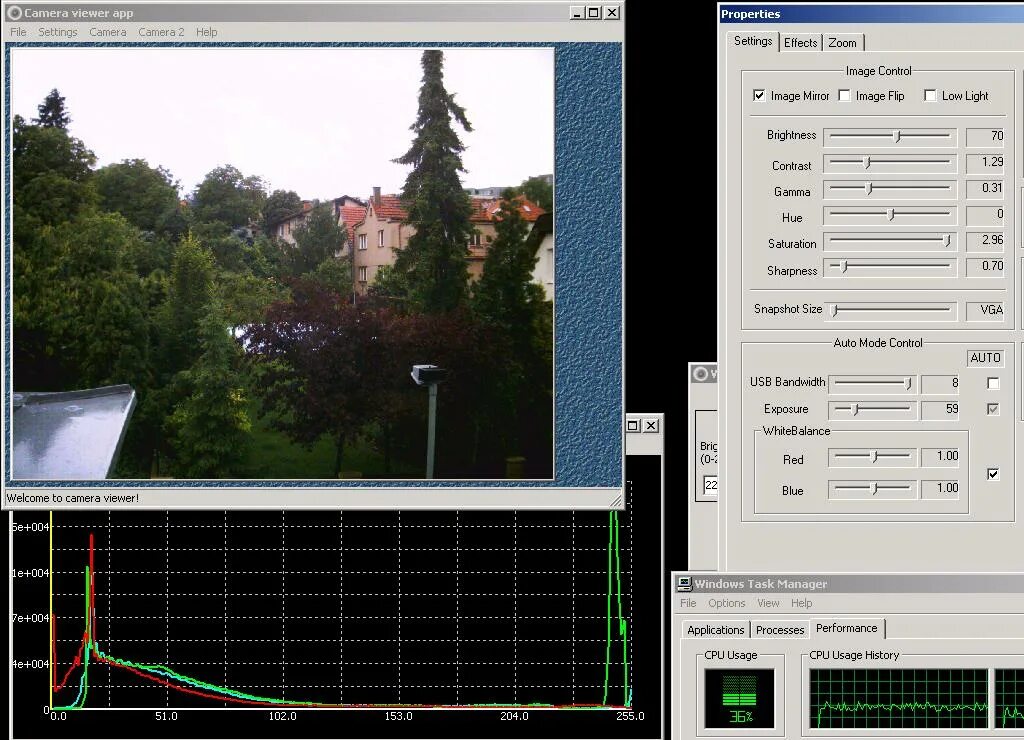Switch to the Zoom tab
1024x740 pixels.
[x=841, y=43]
